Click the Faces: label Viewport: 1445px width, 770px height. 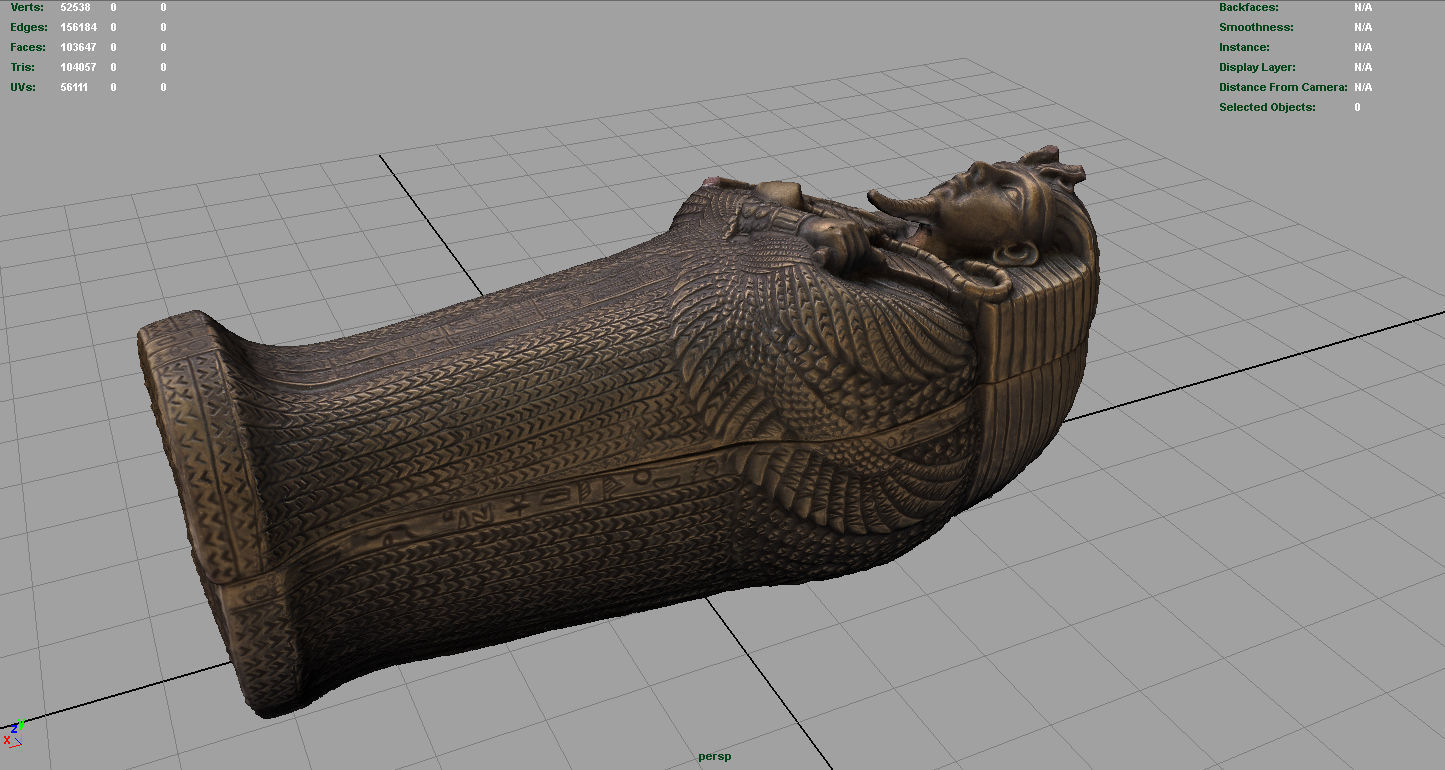point(28,47)
